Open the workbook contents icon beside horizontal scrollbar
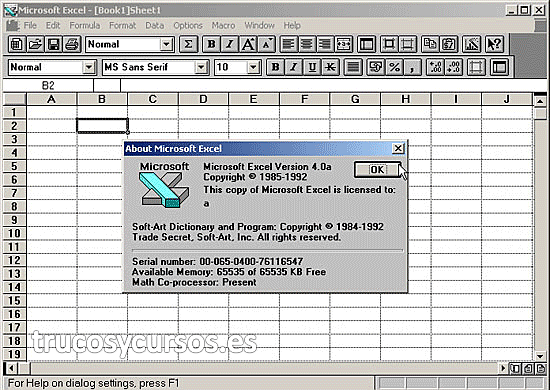Viewport: 551px width, 390px height. (x=516, y=369)
